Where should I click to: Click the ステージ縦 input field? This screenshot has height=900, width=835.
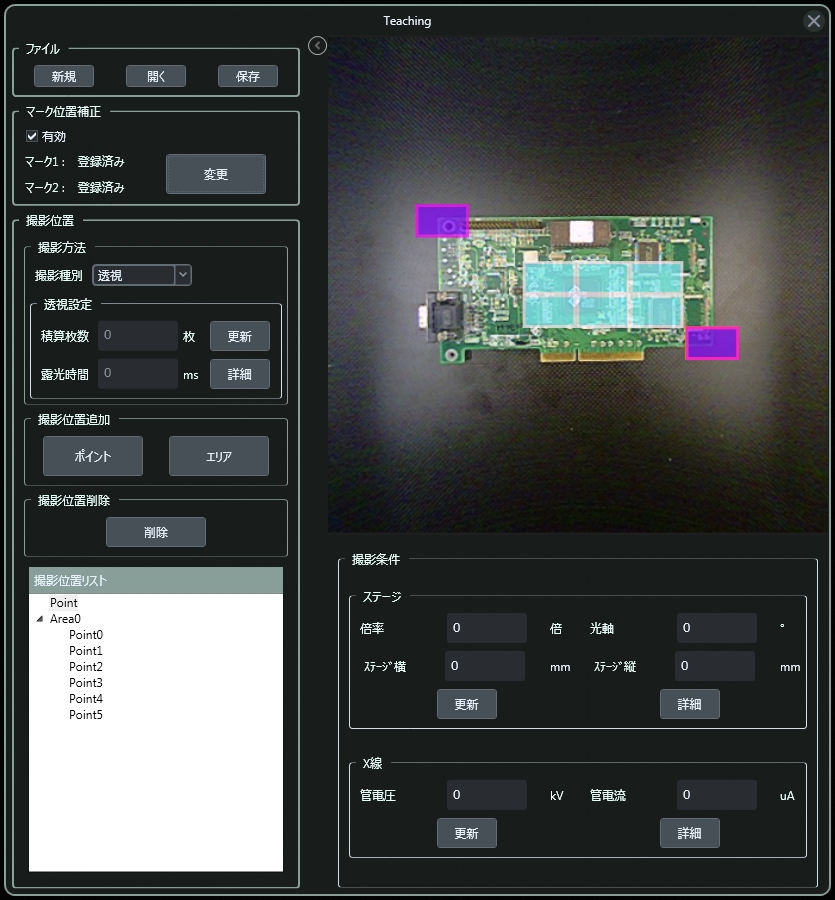(x=715, y=666)
